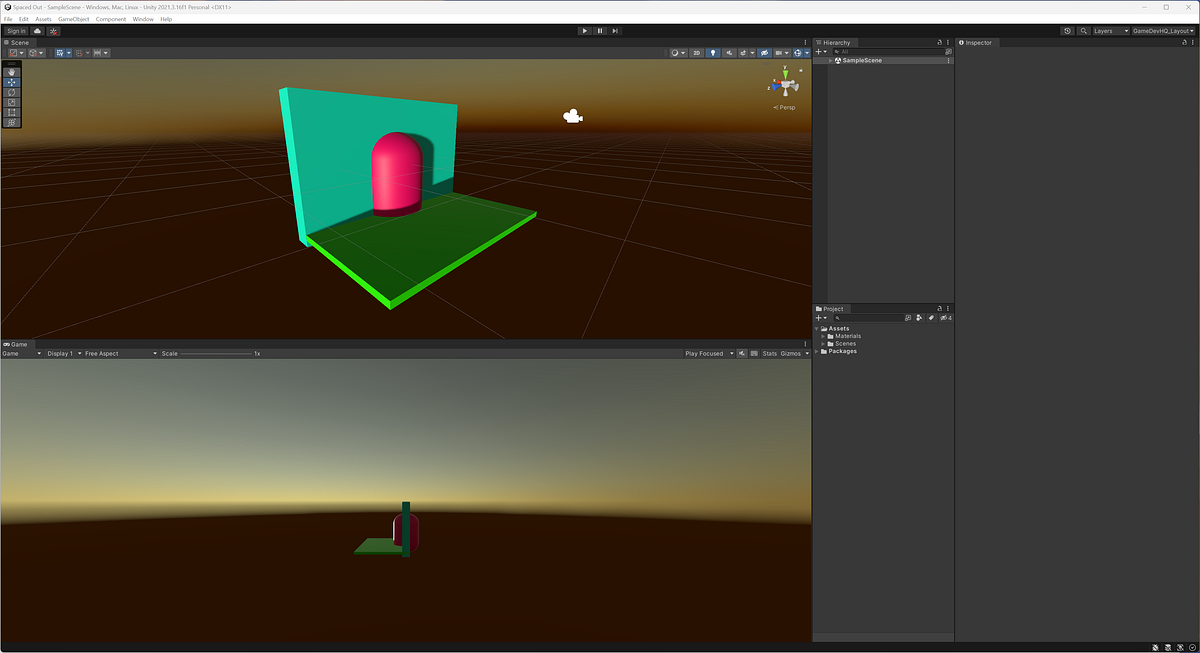Switch to the Game tab
This screenshot has width=1200, height=653.
tap(17, 343)
